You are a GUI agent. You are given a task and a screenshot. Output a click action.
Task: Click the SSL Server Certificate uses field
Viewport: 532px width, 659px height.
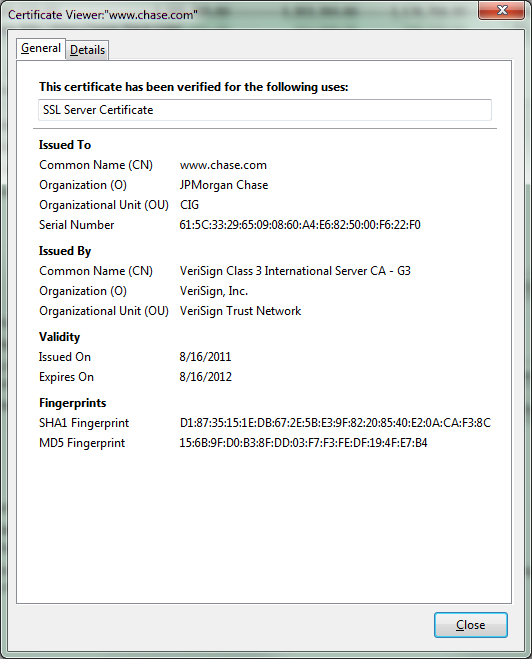pos(265,110)
